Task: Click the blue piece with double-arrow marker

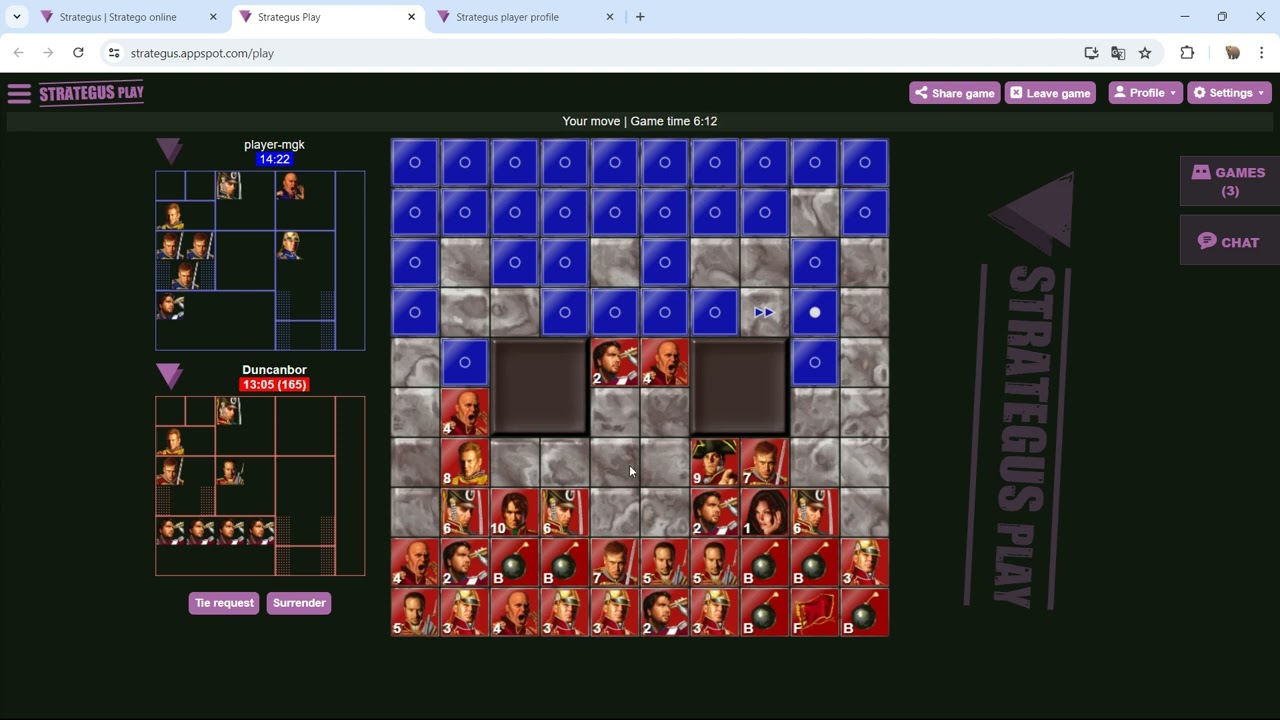Action: click(764, 312)
